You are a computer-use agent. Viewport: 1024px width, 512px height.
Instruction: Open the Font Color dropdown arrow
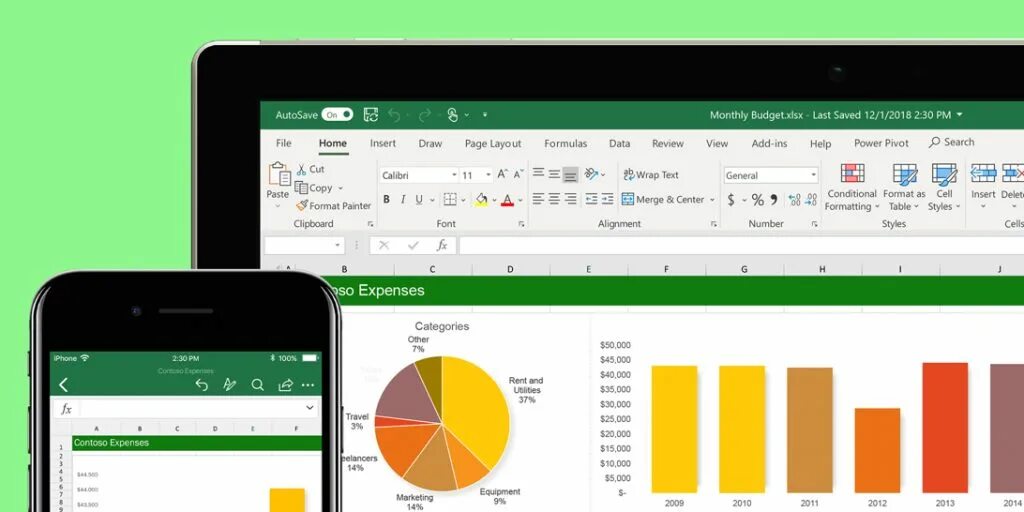click(x=520, y=200)
